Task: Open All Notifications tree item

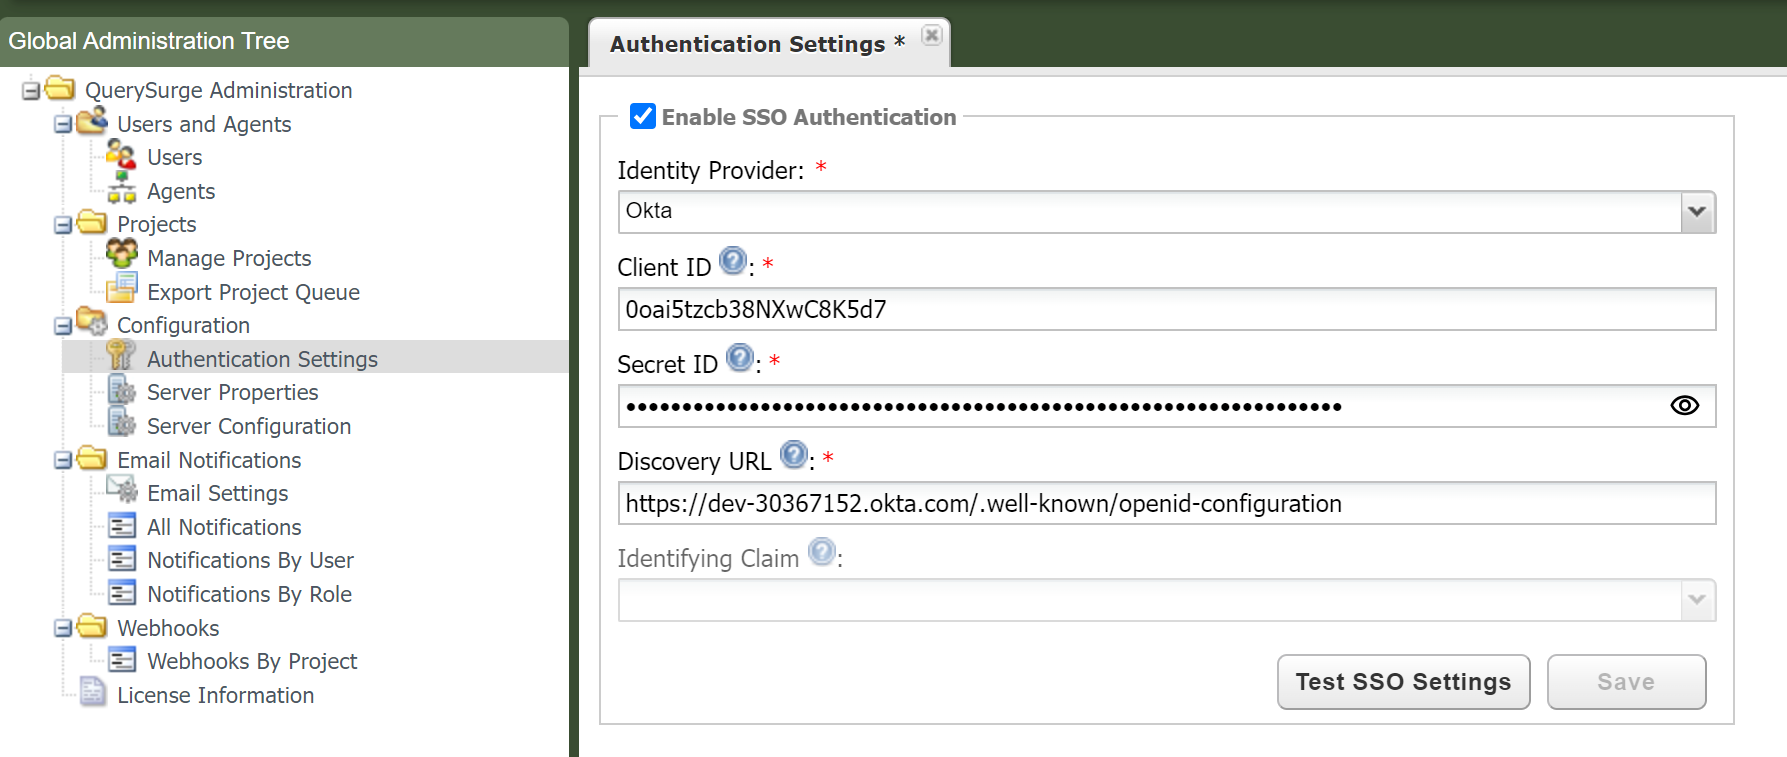Action: [224, 527]
